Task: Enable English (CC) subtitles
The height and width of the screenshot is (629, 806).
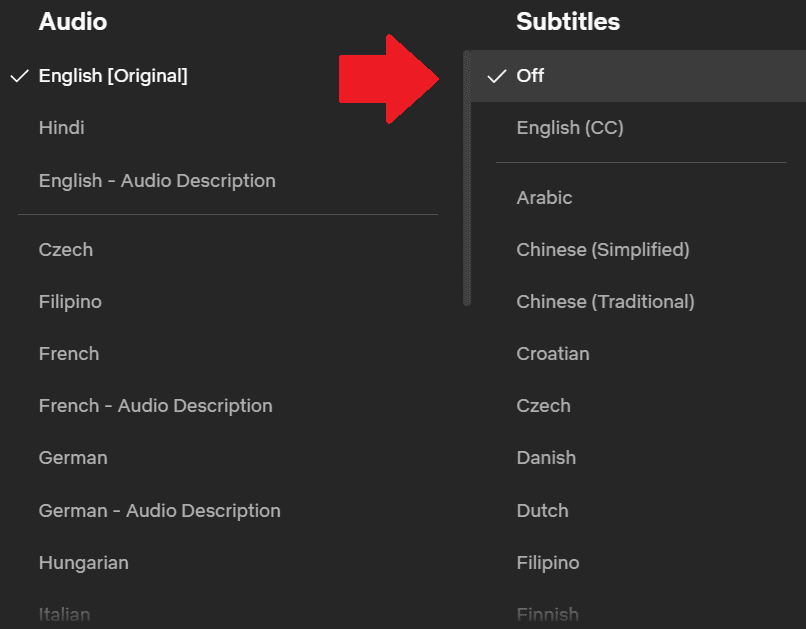Action: pos(570,127)
